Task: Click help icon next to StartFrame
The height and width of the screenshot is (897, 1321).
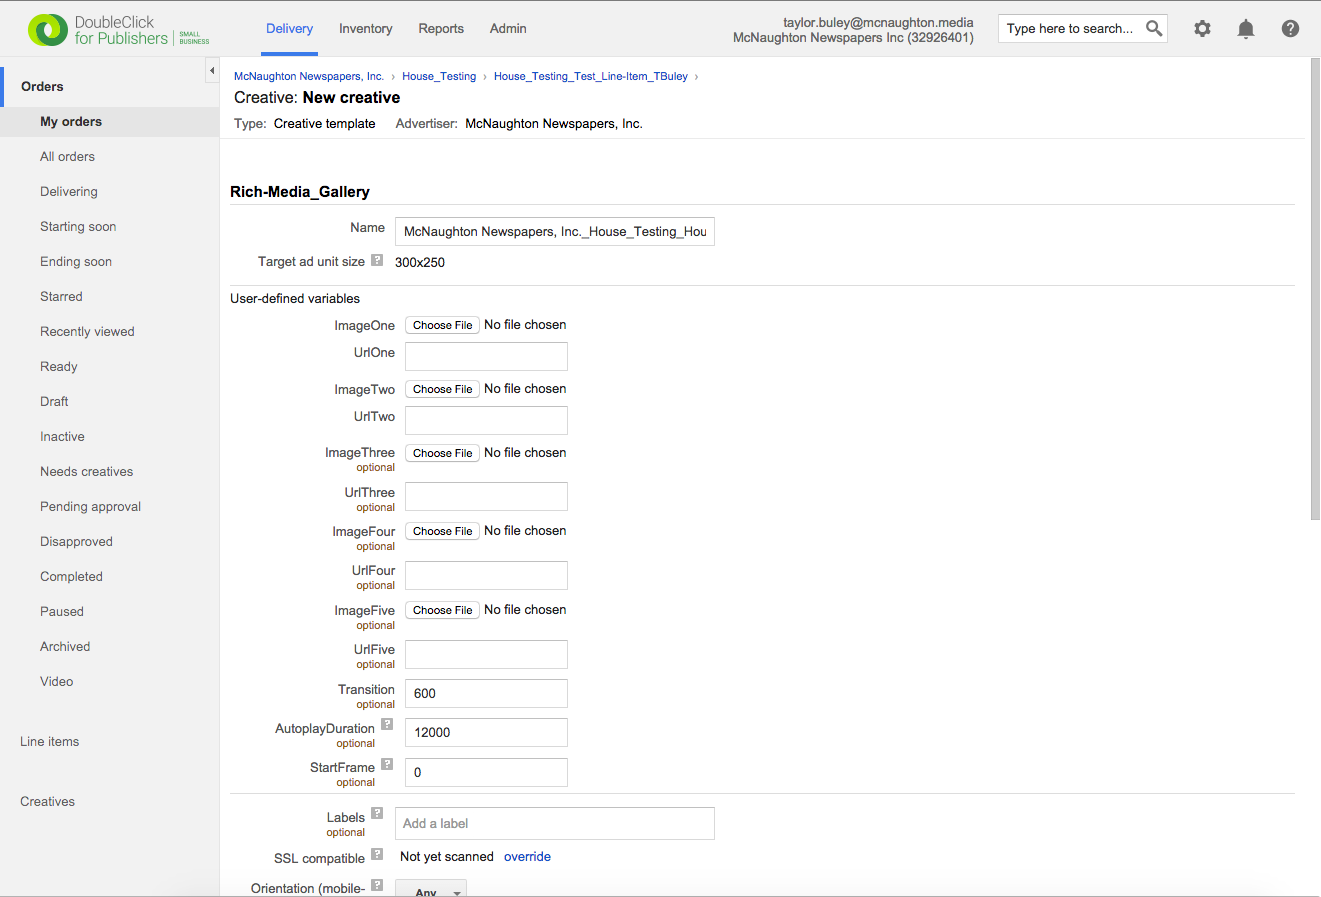Action: [x=387, y=764]
